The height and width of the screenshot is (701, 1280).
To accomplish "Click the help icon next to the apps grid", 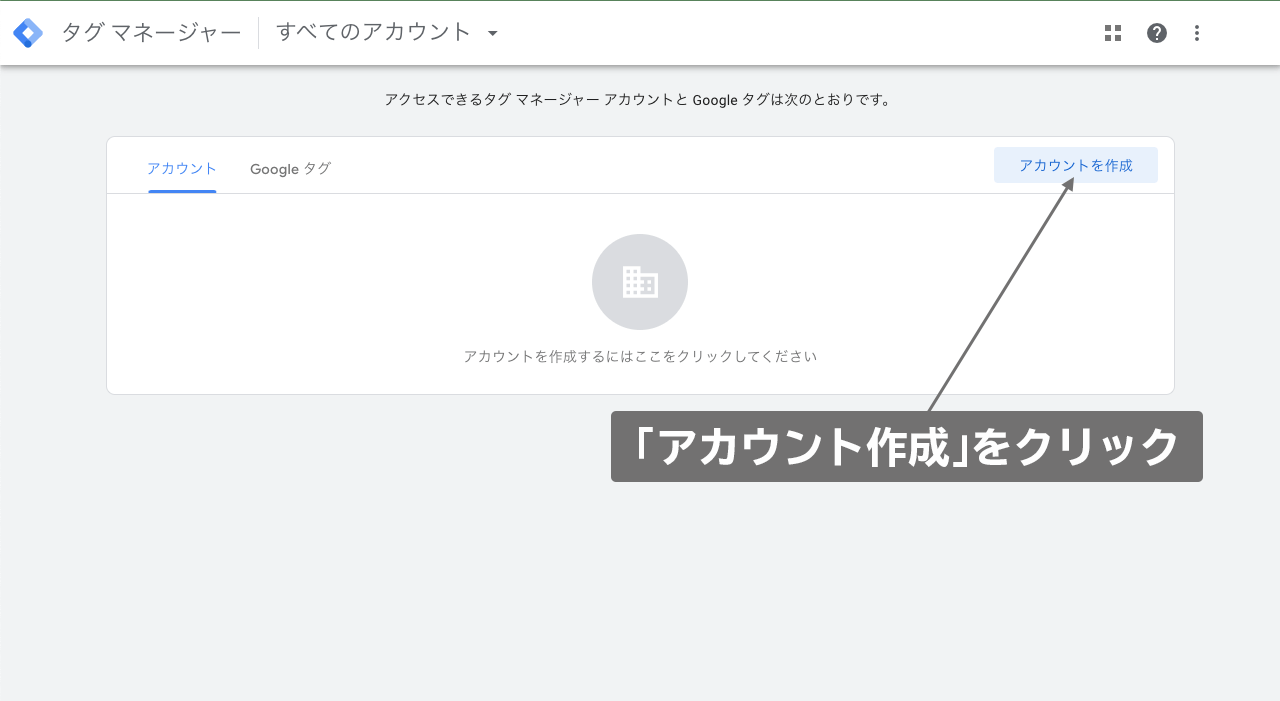I will pos(1156,32).
